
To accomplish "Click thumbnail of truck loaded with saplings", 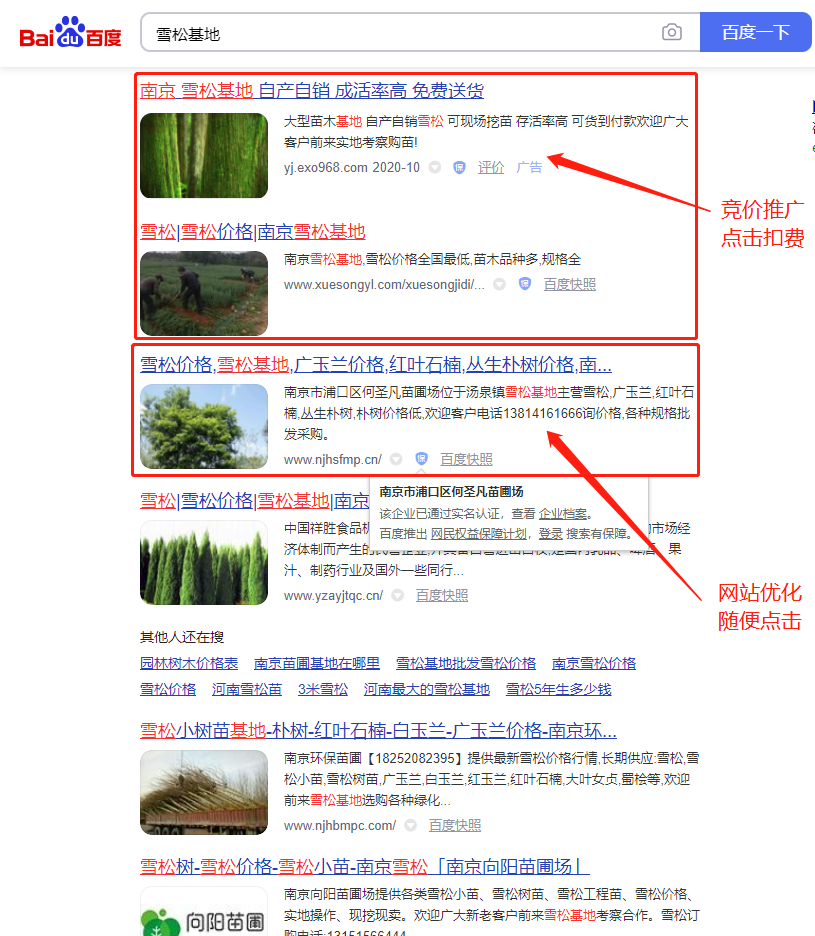I will pos(204,792).
